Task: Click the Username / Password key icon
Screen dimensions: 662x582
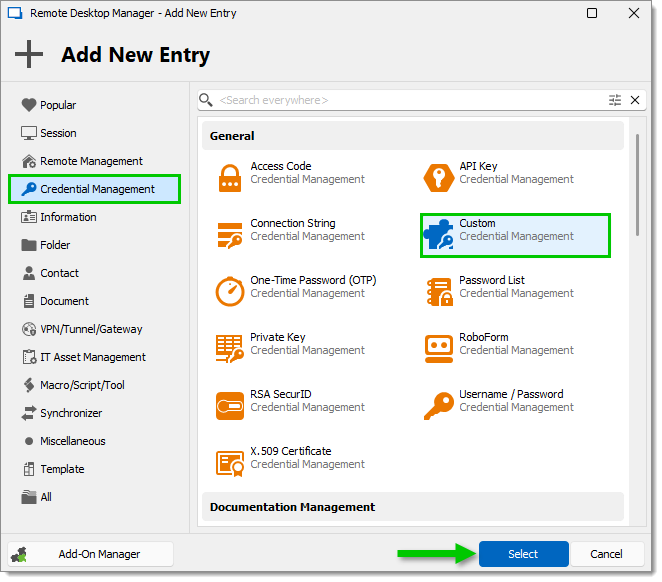Action: (x=439, y=406)
